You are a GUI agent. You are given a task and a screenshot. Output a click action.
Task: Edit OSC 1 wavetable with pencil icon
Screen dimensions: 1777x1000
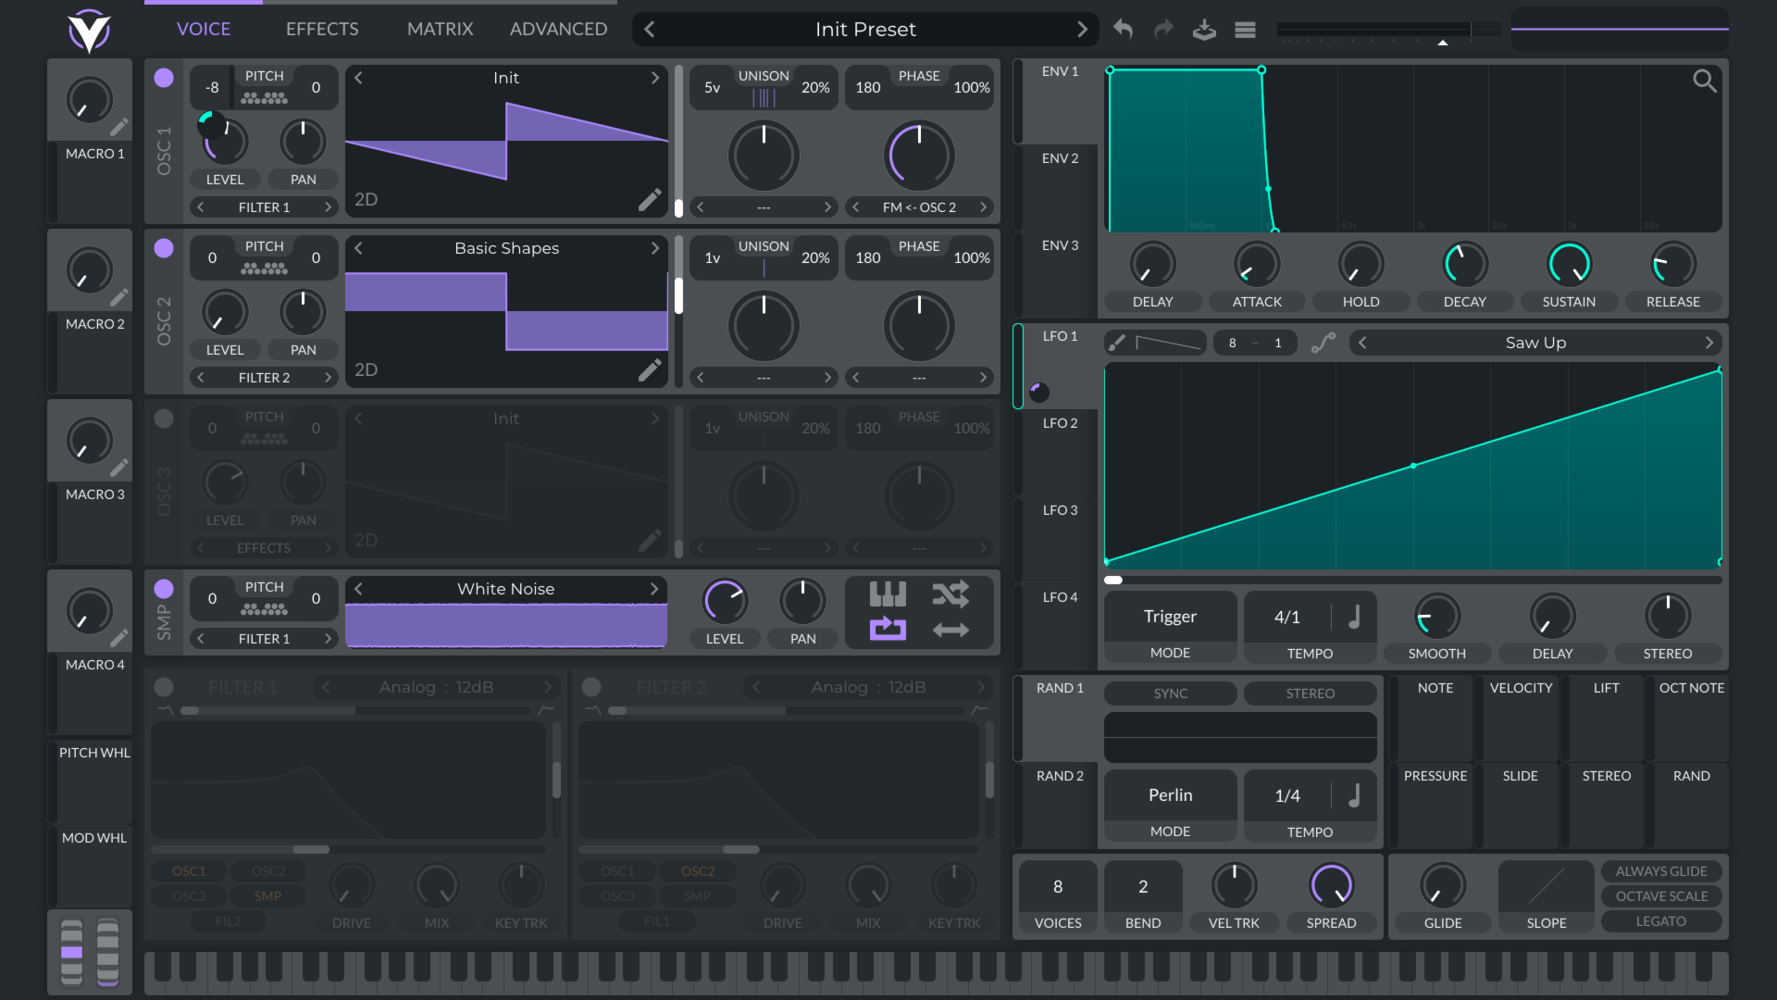click(x=649, y=200)
